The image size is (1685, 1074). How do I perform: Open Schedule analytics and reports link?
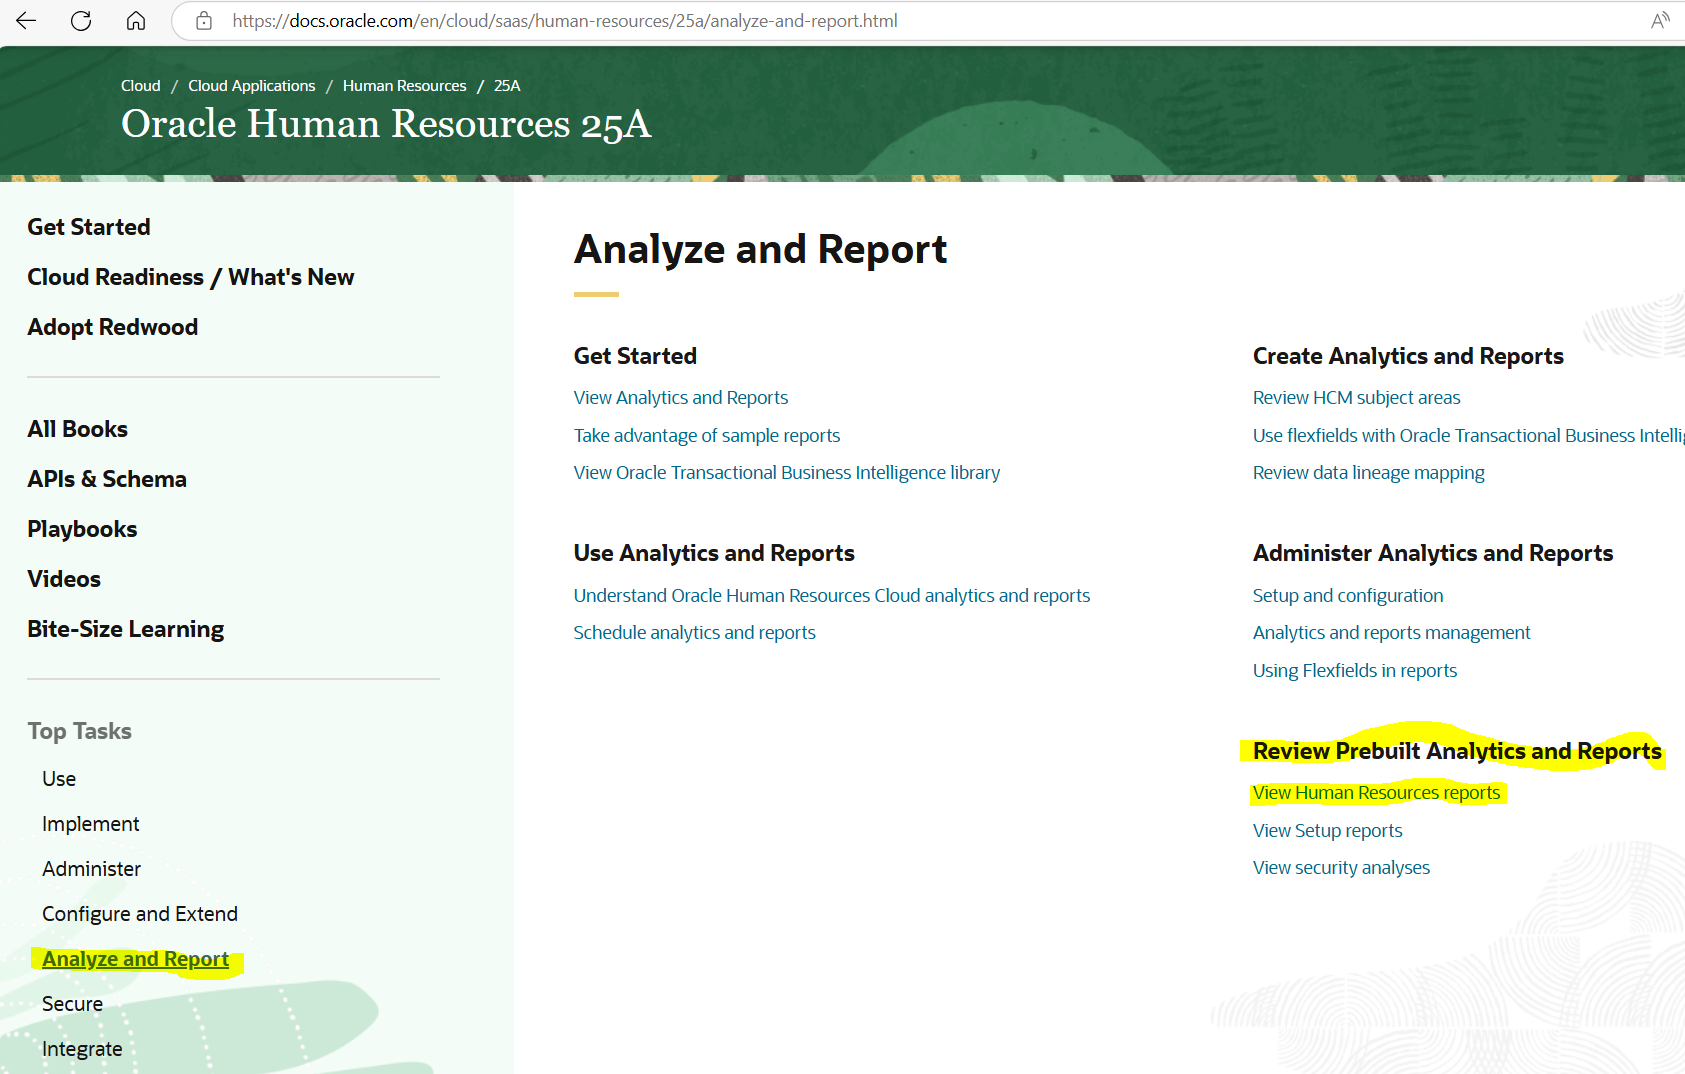click(695, 633)
